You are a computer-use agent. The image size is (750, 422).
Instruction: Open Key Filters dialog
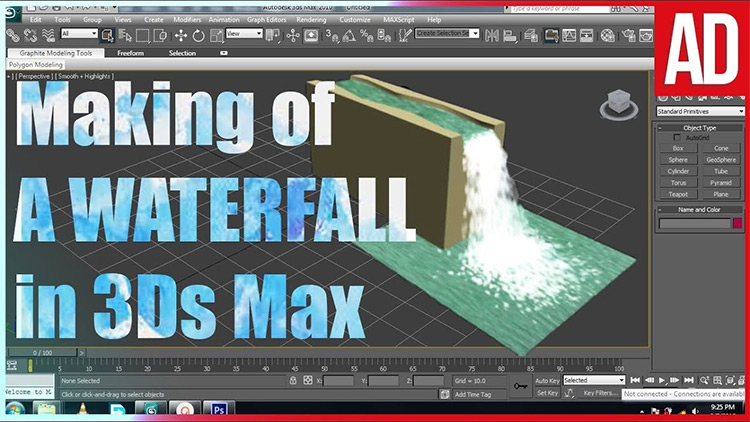coord(600,393)
